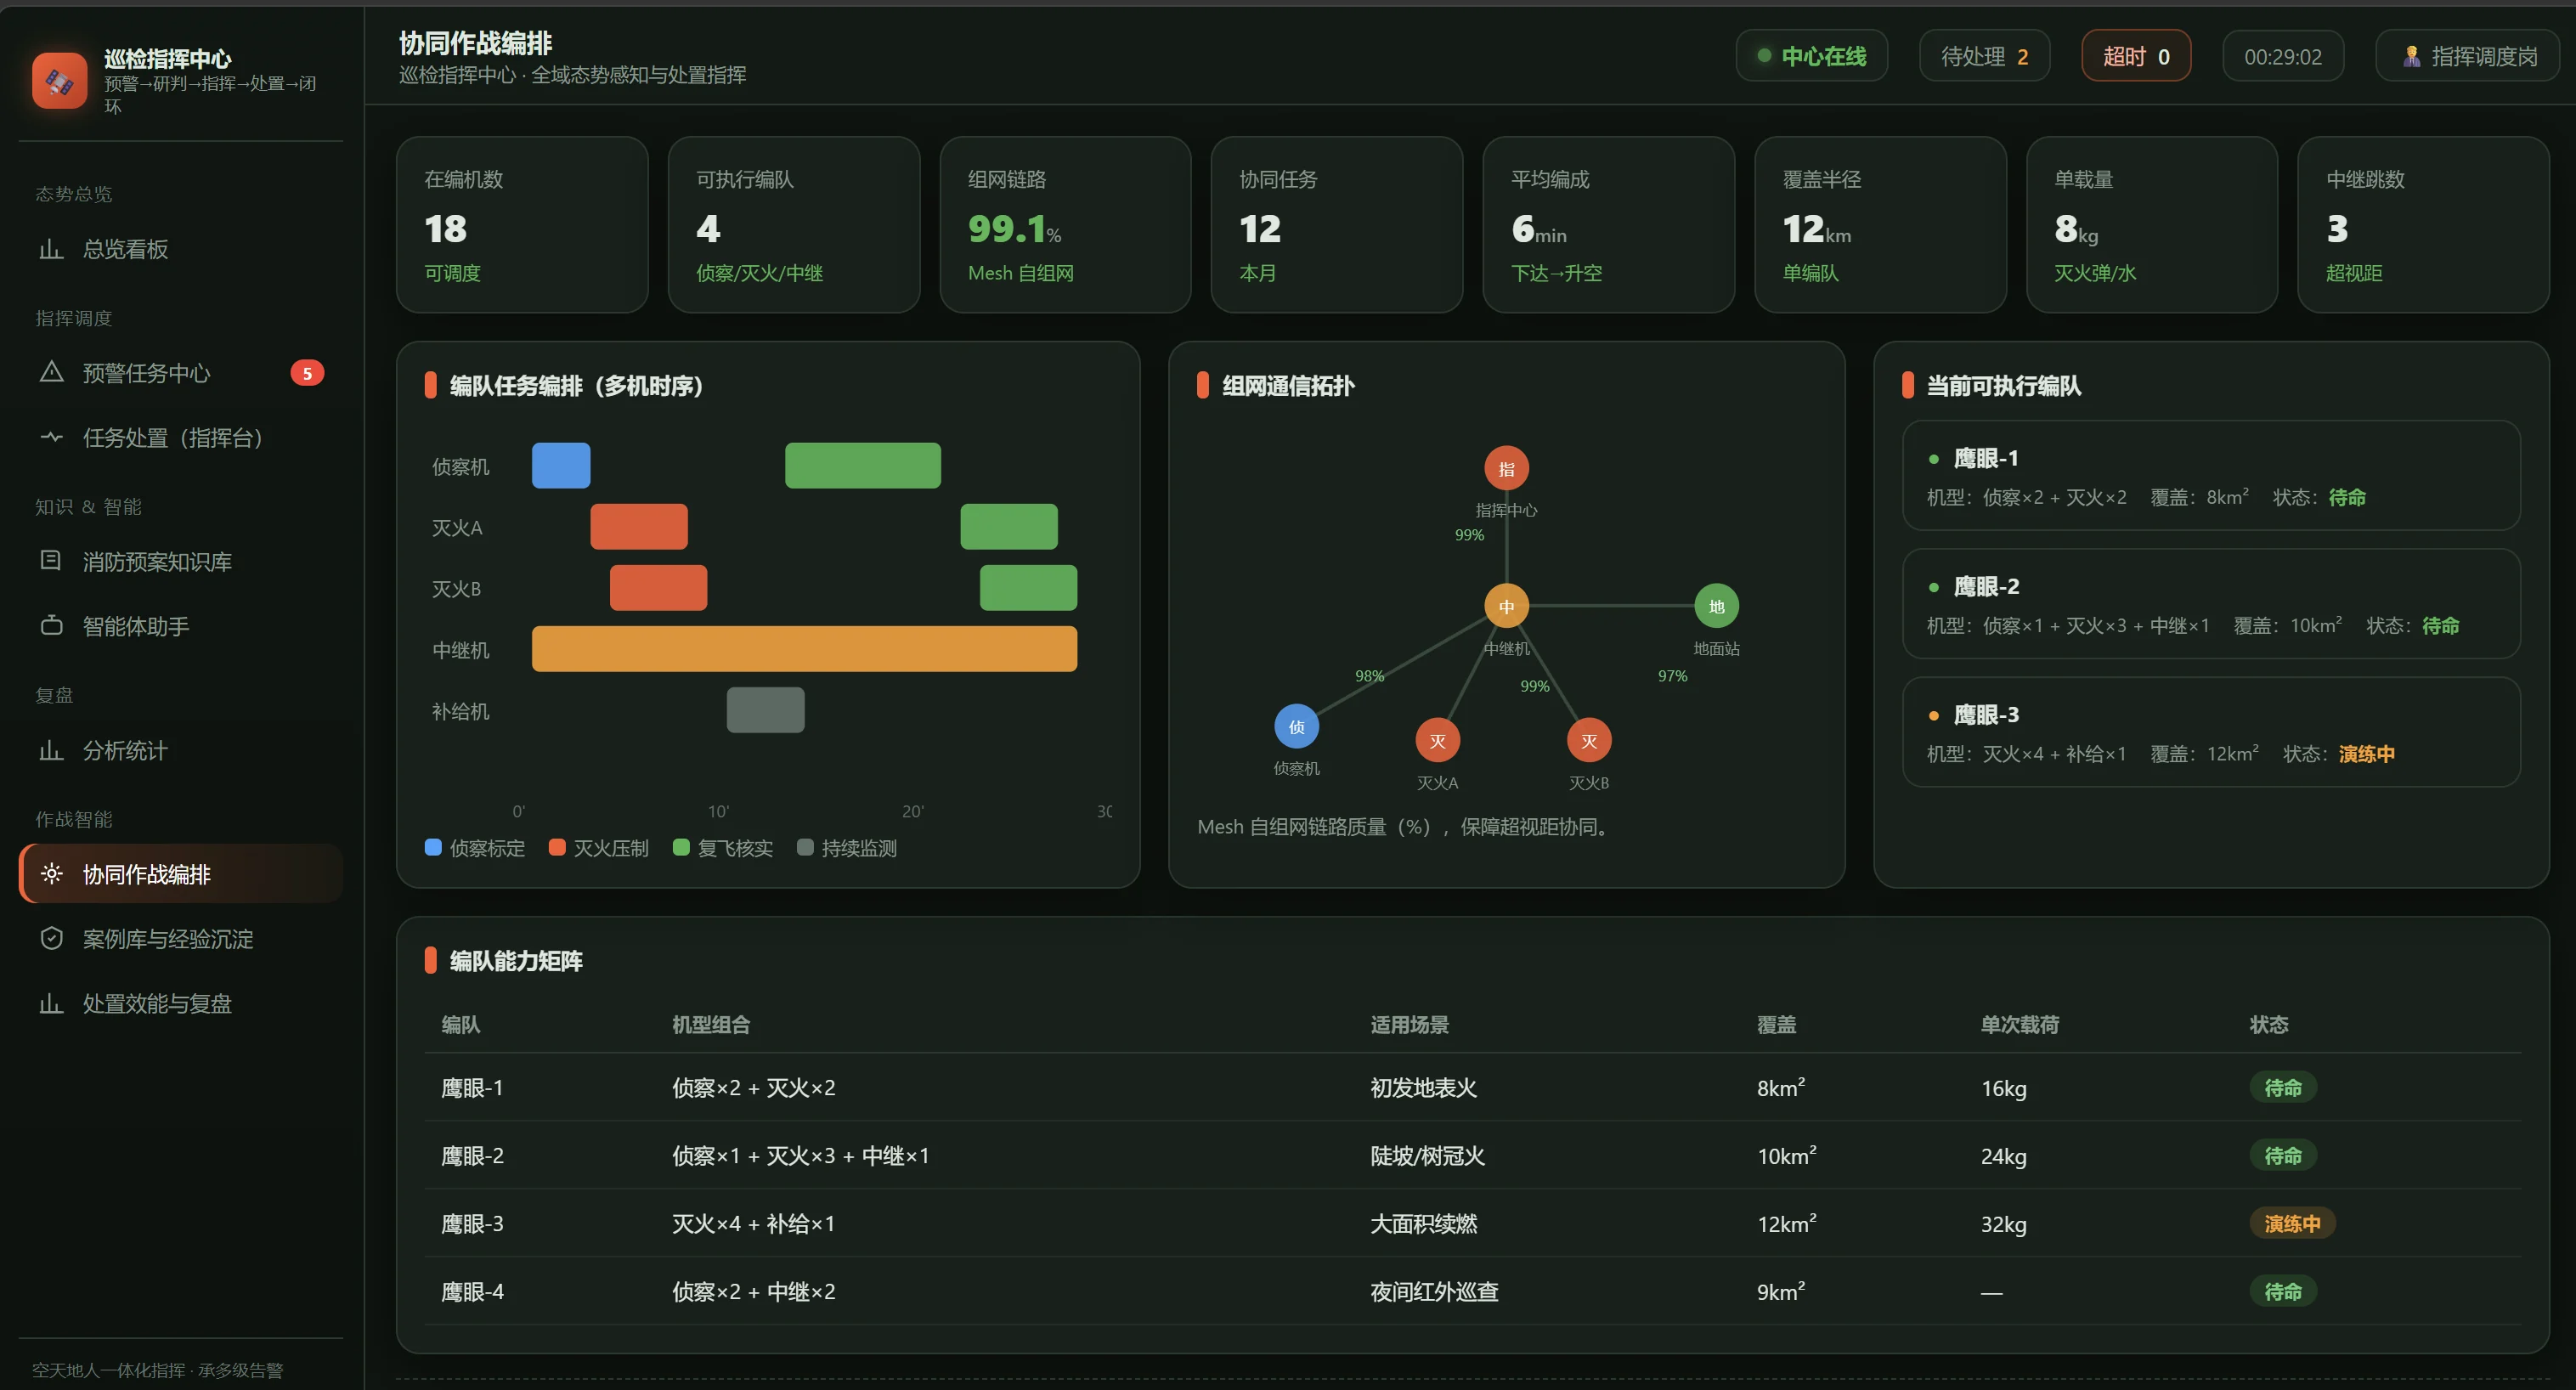The height and width of the screenshot is (1390, 2576).
Task: Select the 地 ground station topology node
Action: [x=1716, y=606]
